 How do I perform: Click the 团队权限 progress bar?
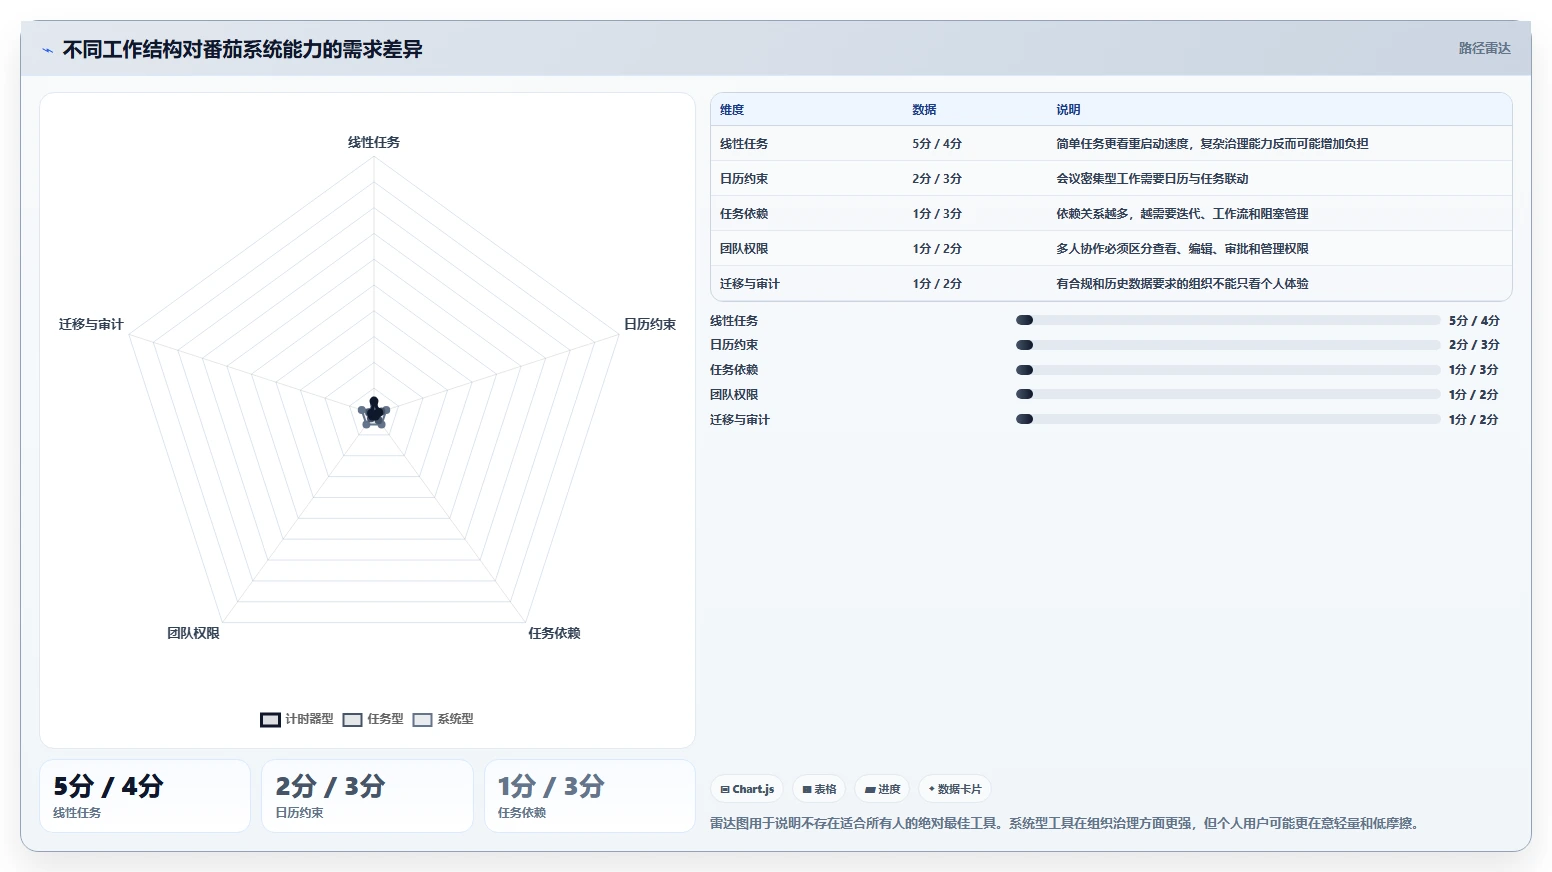pos(1227,394)
